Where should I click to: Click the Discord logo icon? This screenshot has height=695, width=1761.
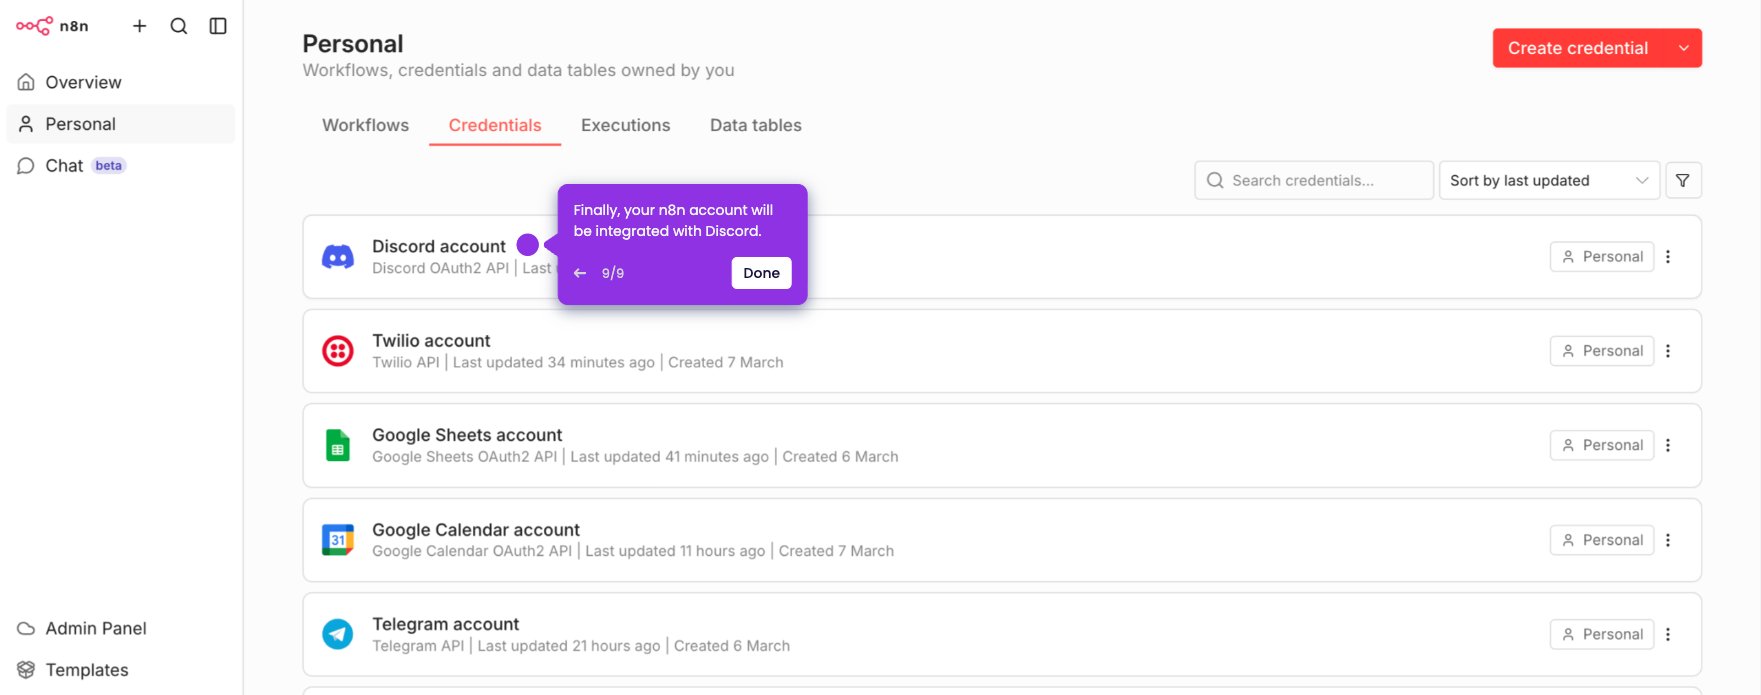tap(338, 257)
